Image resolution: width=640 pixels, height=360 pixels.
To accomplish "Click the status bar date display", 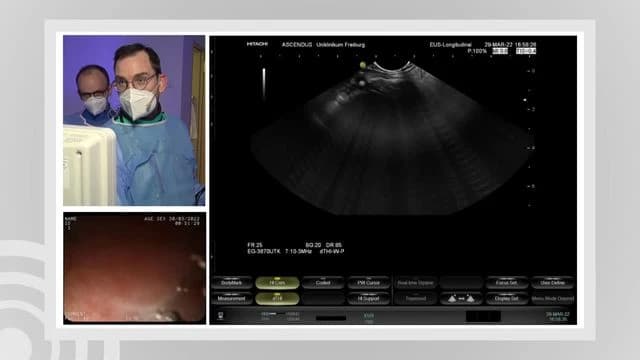I will tap(558, 316).
